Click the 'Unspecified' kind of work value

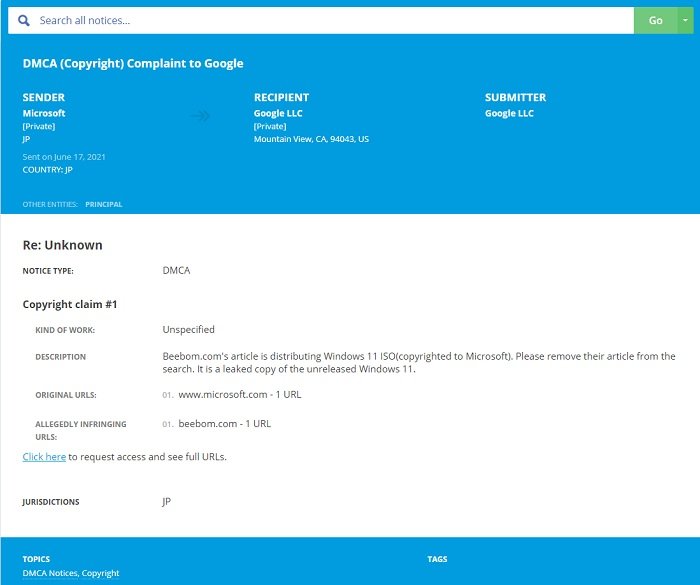[188, 330]
